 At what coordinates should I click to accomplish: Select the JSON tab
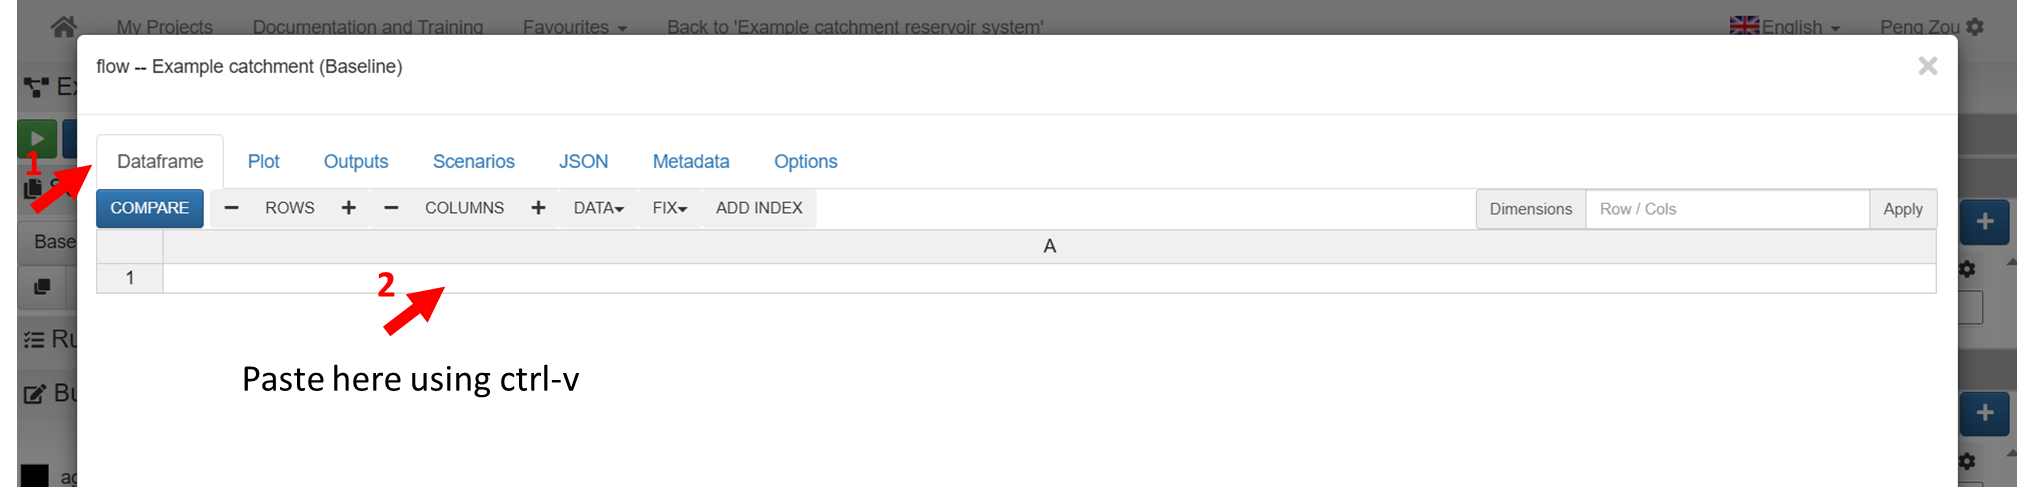pyautogui.click(x=583, y=161)
